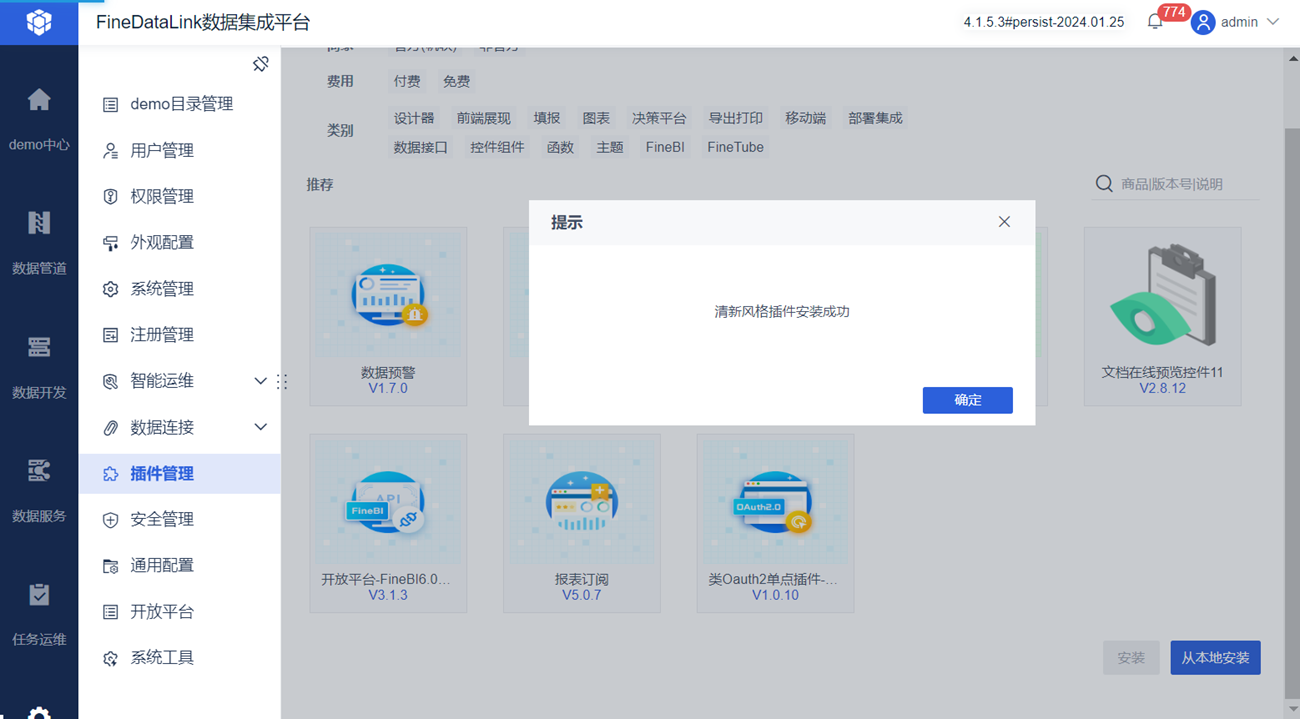Click the admin user avatar icon
1300x719 pixels.
[x=1203, y=22]
